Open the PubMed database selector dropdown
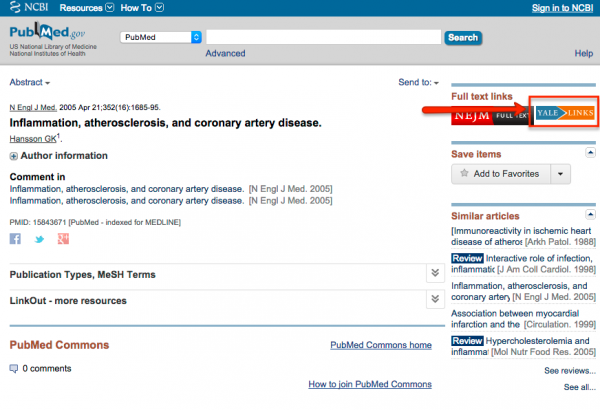The image size is (600, 410). pos(161,37)
